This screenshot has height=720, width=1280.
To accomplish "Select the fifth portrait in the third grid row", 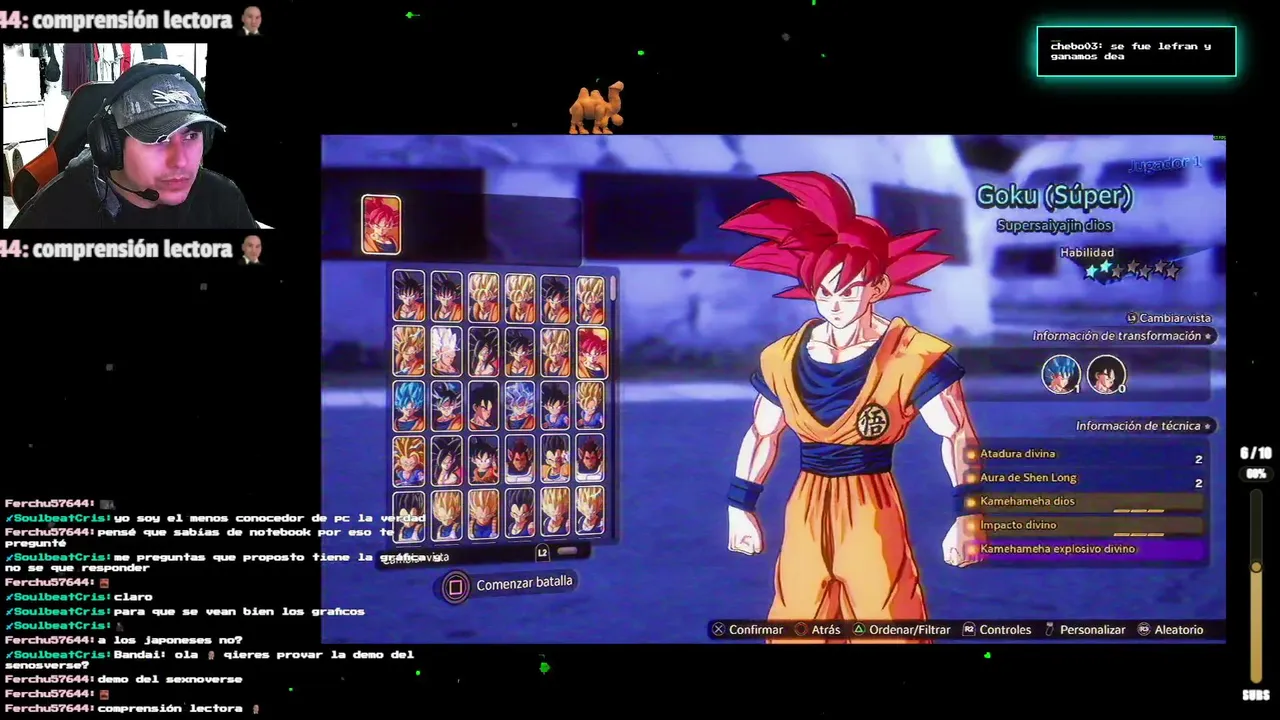I will coord(555,406).
